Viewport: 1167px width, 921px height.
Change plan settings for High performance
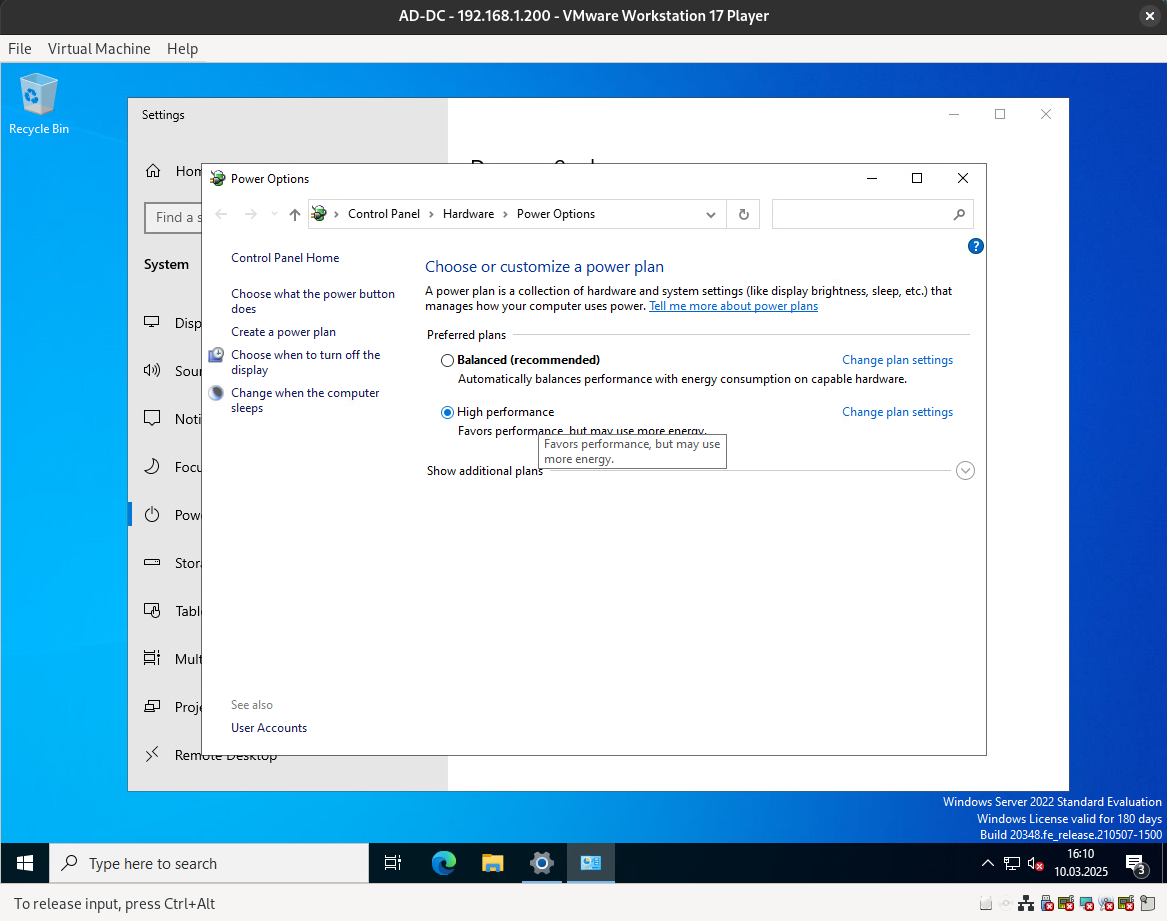point(897,412)
